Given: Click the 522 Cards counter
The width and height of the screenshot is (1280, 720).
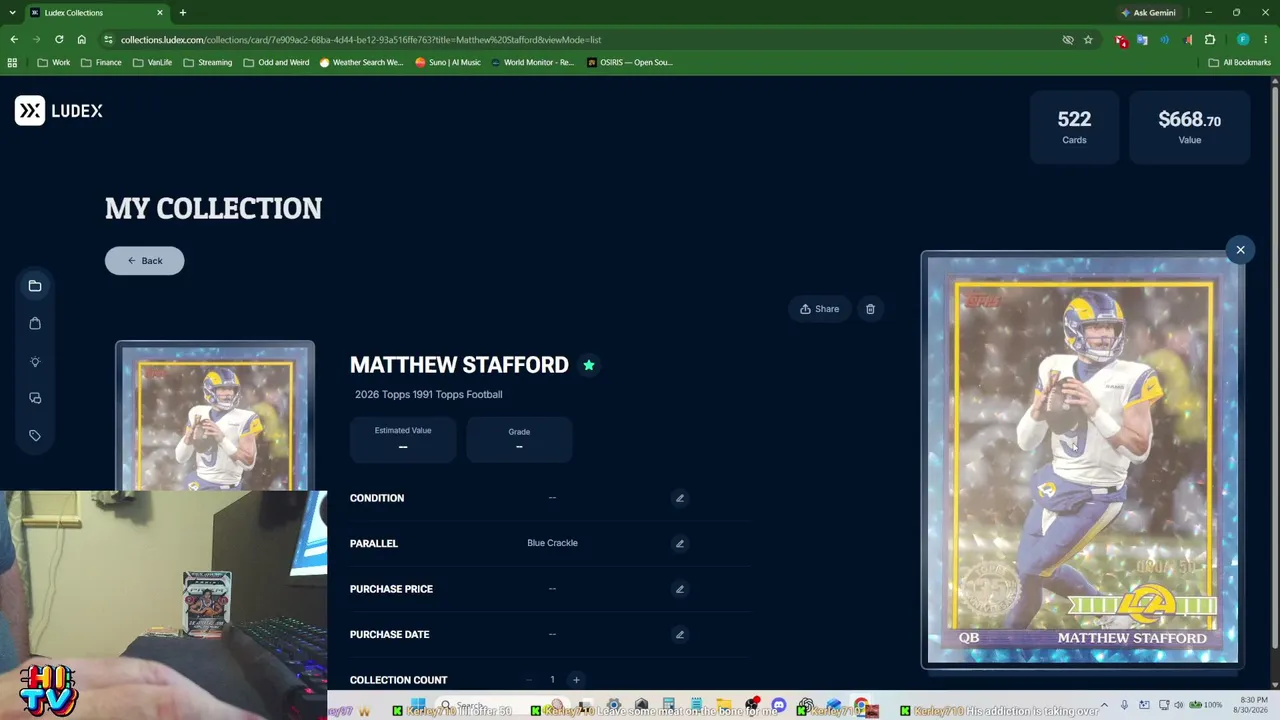Looking at the screenshot, I should click(x=1074, y=127).
